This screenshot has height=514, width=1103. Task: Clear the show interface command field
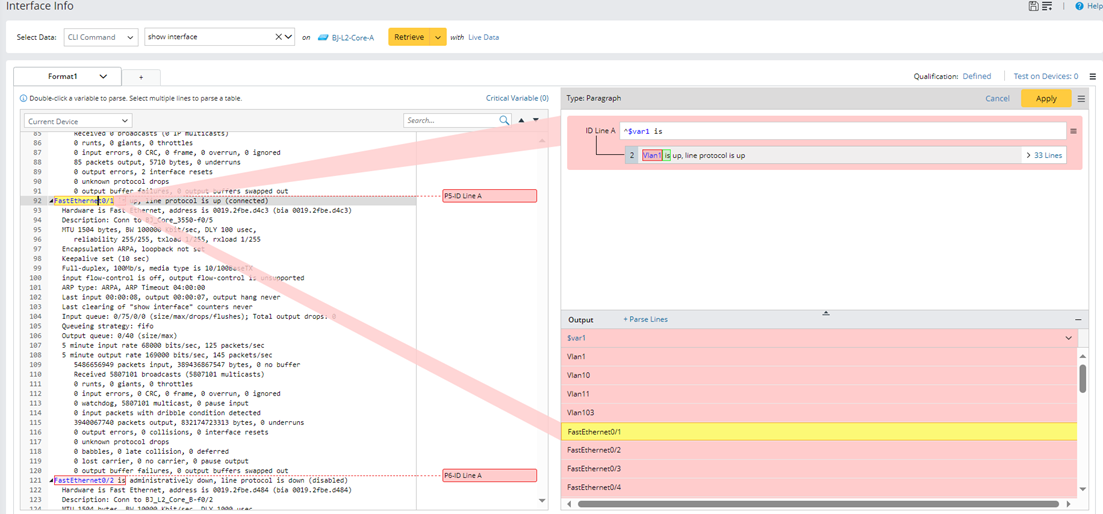279,37
